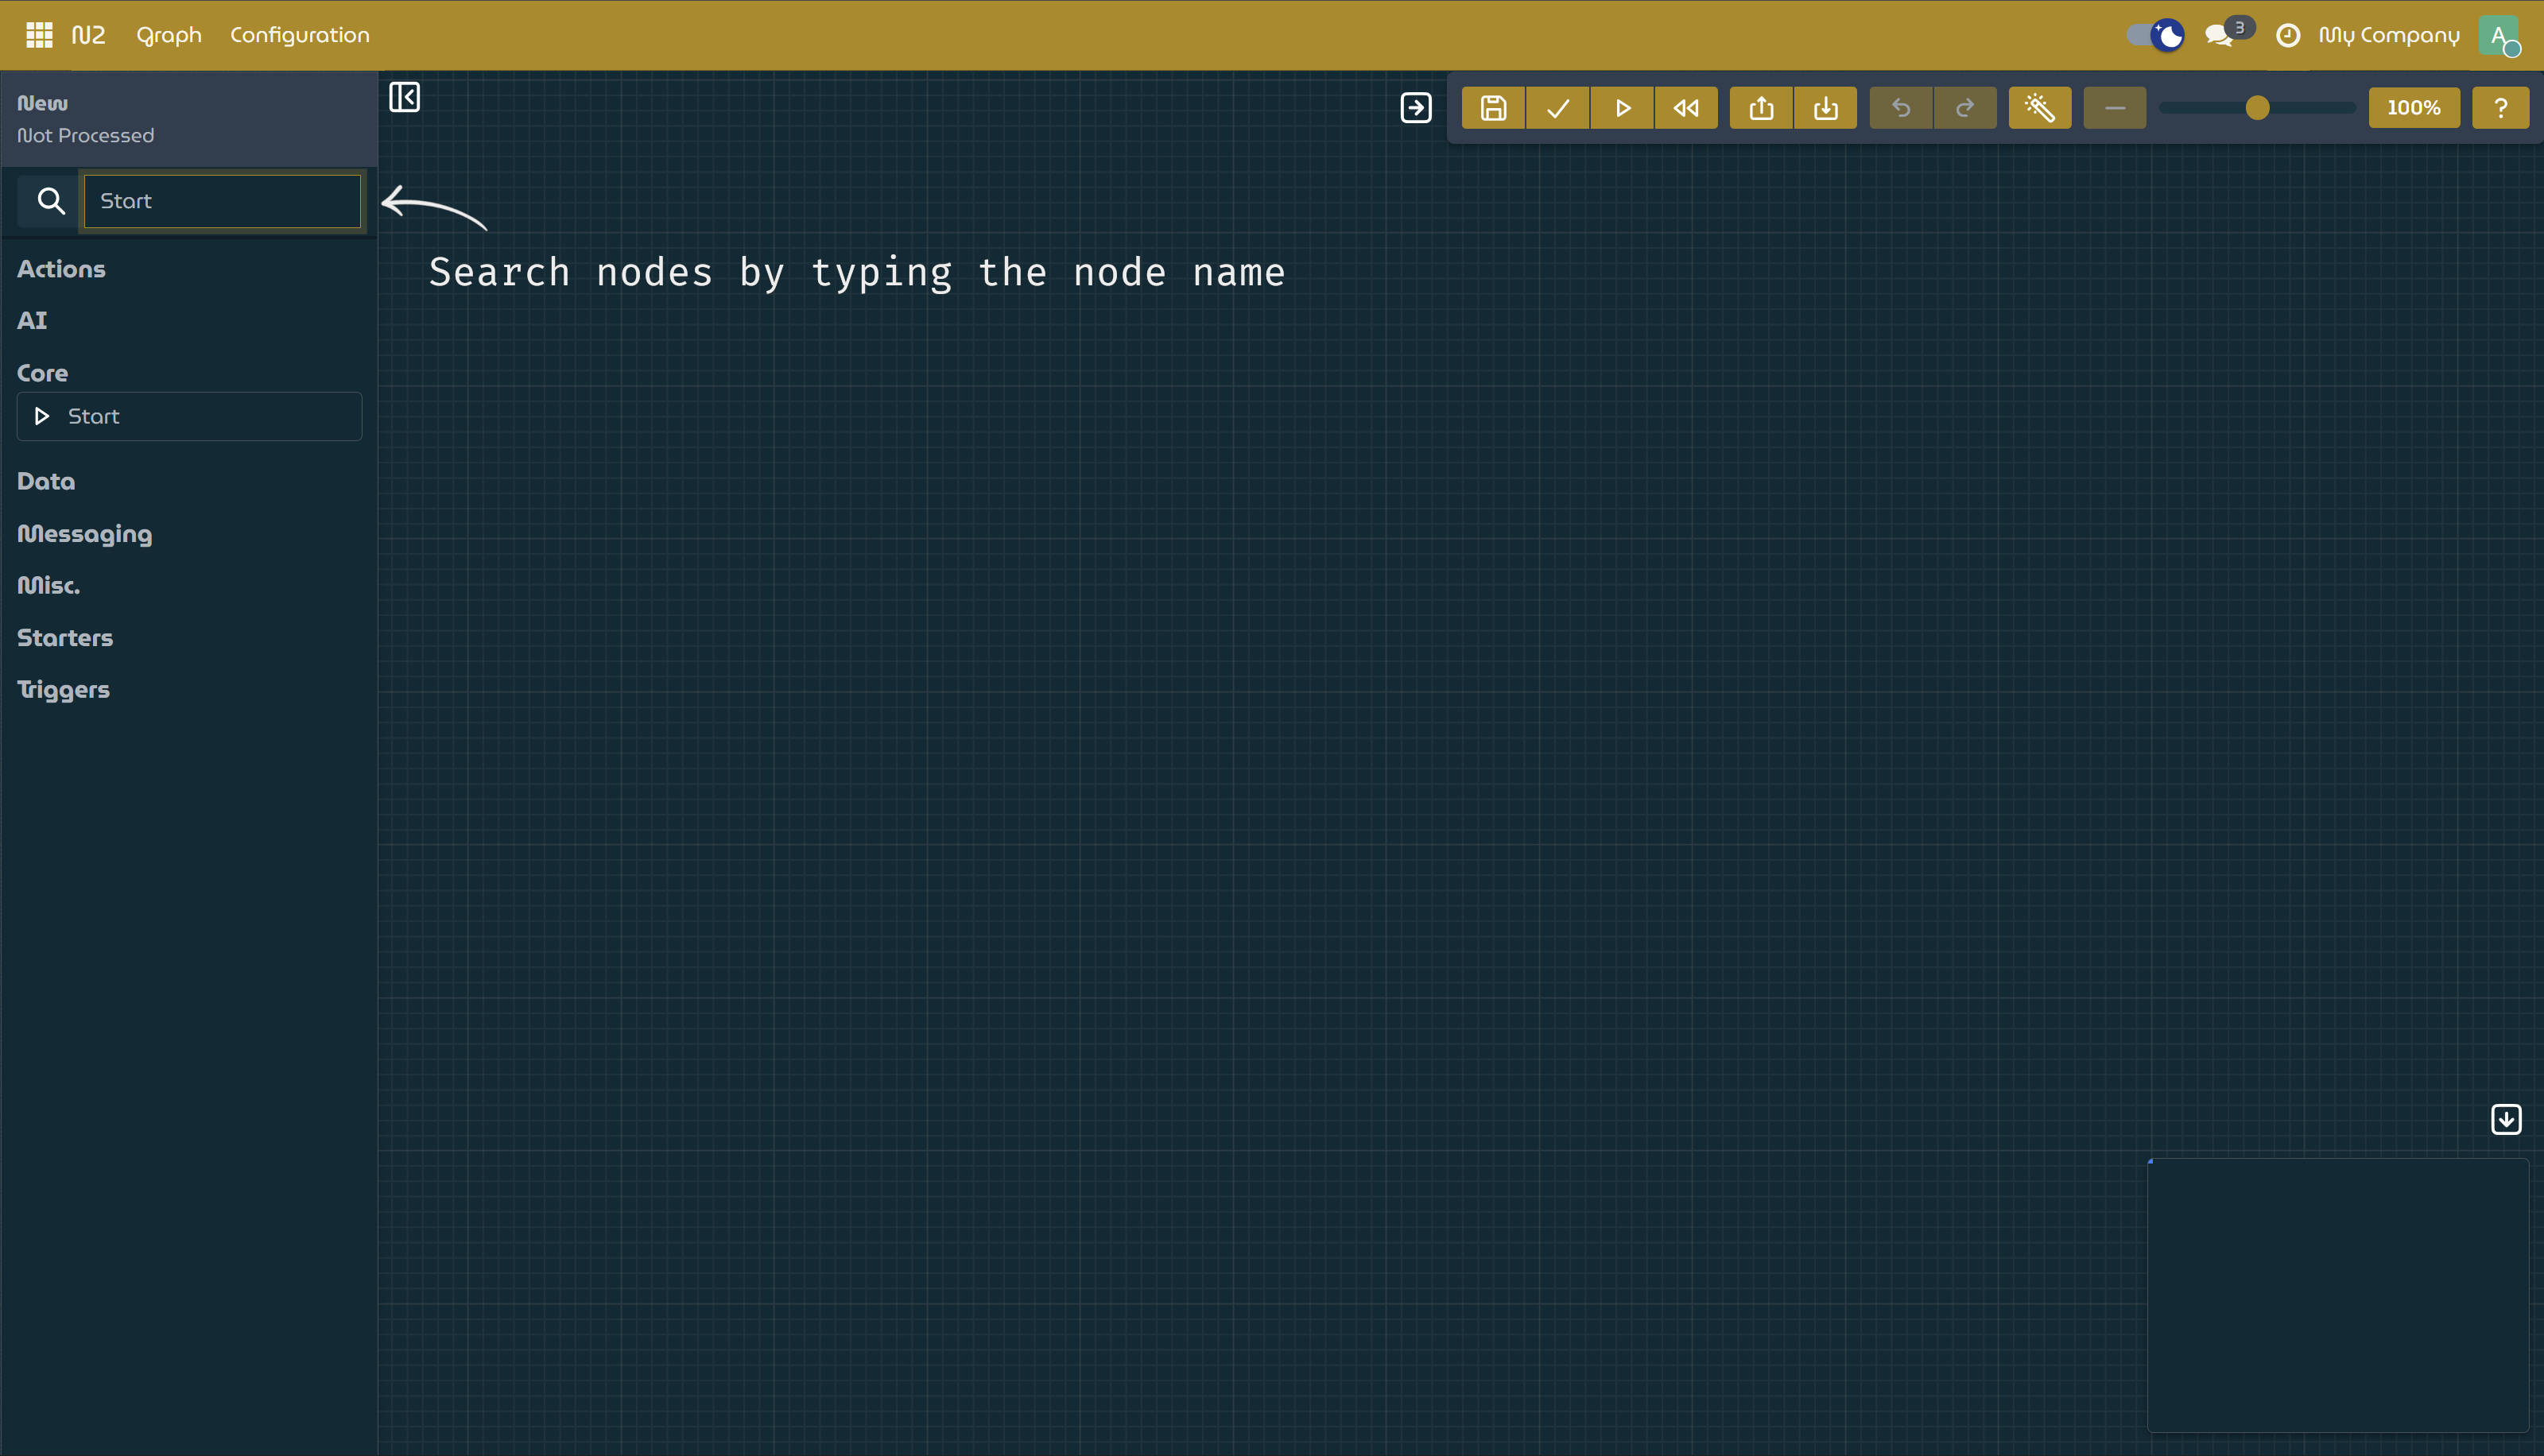Image resolution: width=2544 pixels, height=1456 pixels.
Task: Save the current graph
Action: pos(1492,107)
